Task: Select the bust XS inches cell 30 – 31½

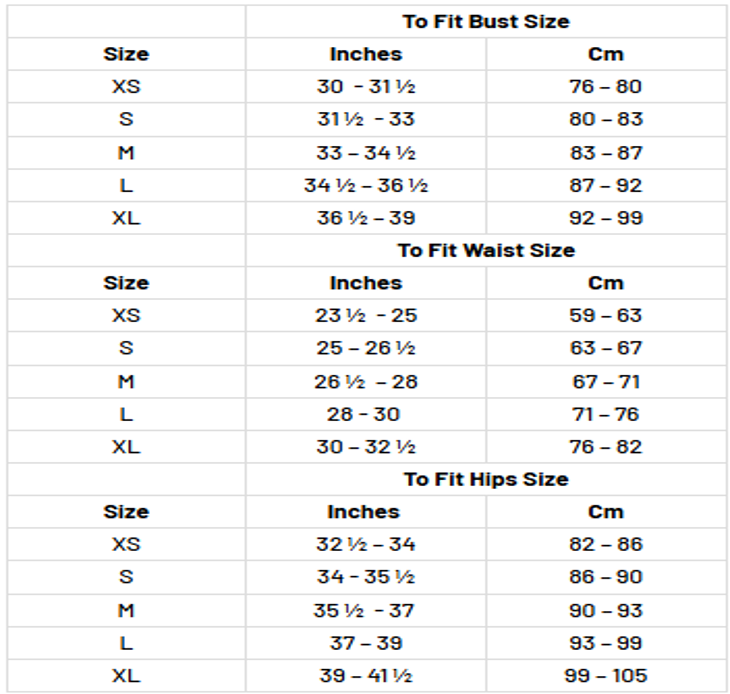Action: click(x=366, y=86)
